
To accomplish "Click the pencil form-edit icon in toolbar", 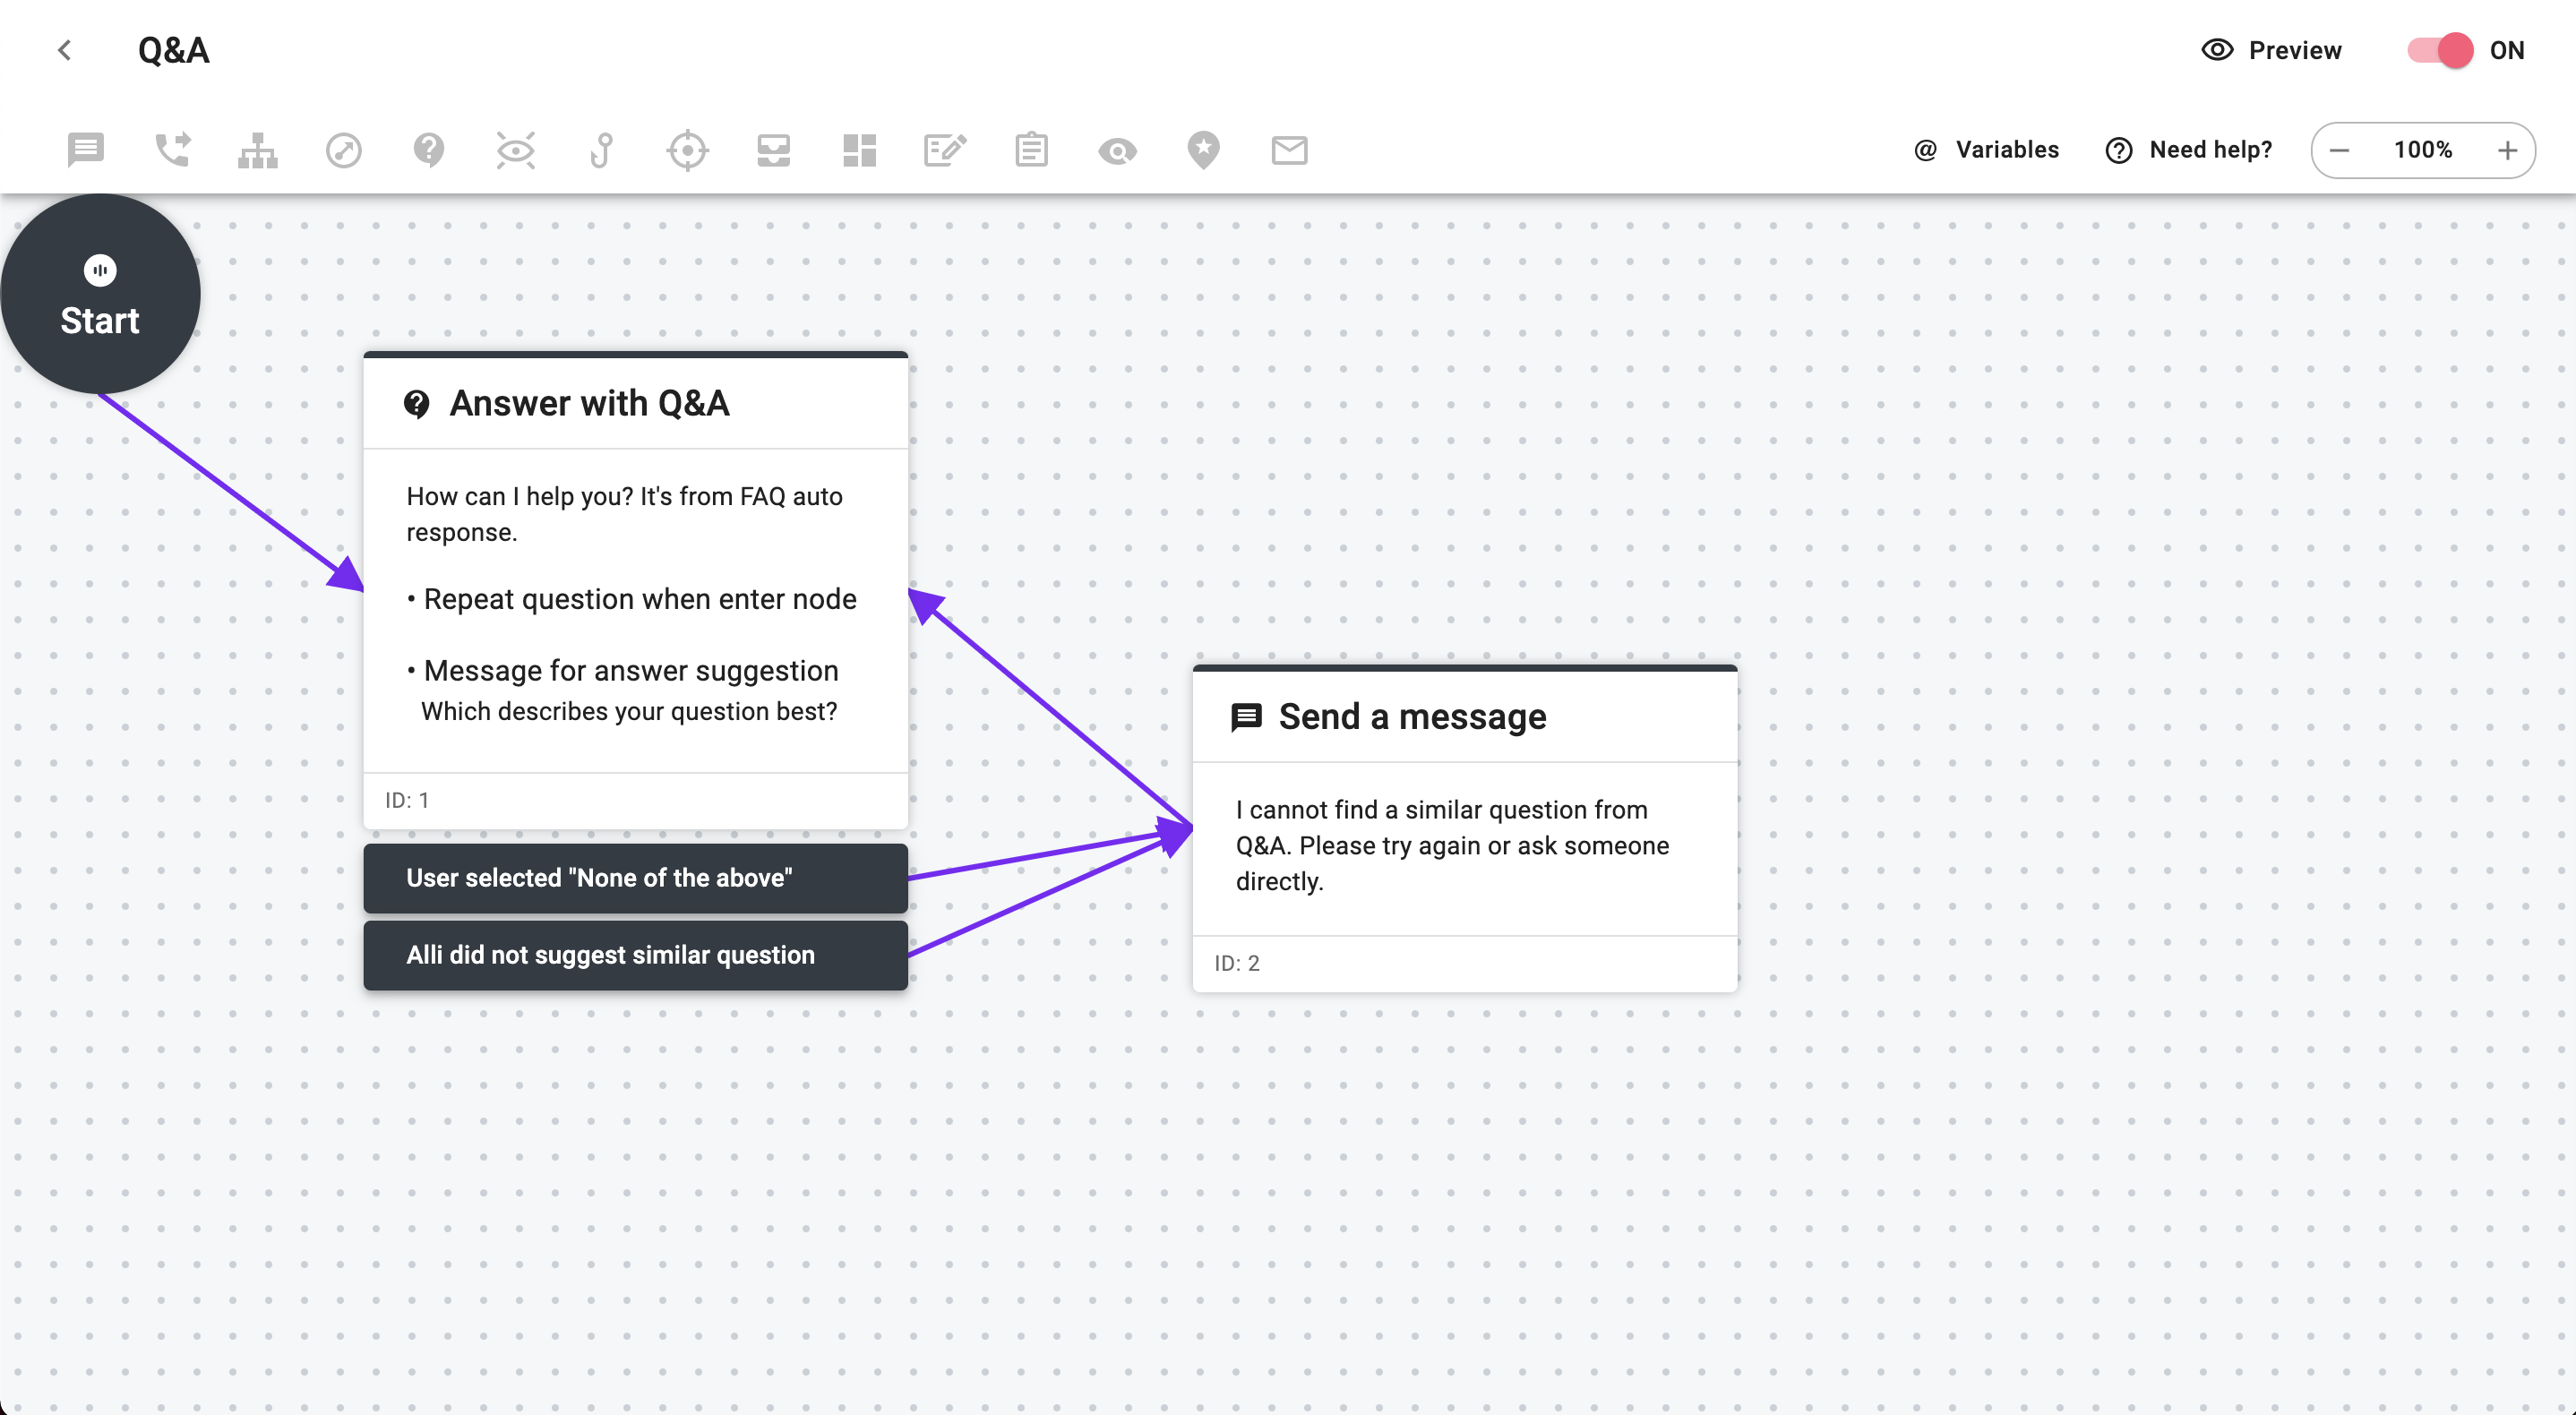I will 944,150.
